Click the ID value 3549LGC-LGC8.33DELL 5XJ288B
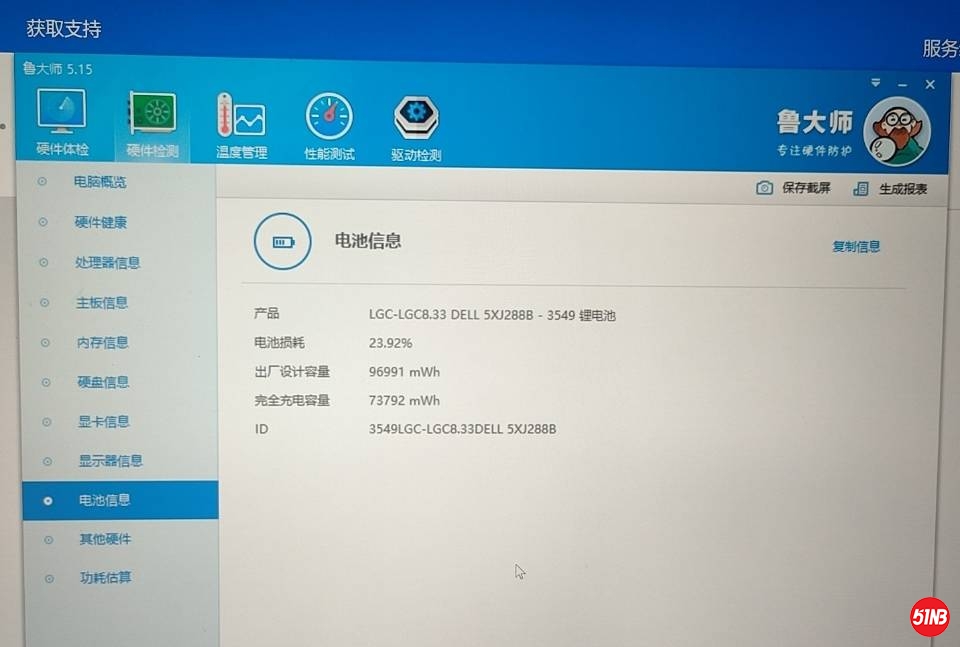This screenshot has height=647, width=960. click(462, 429)
